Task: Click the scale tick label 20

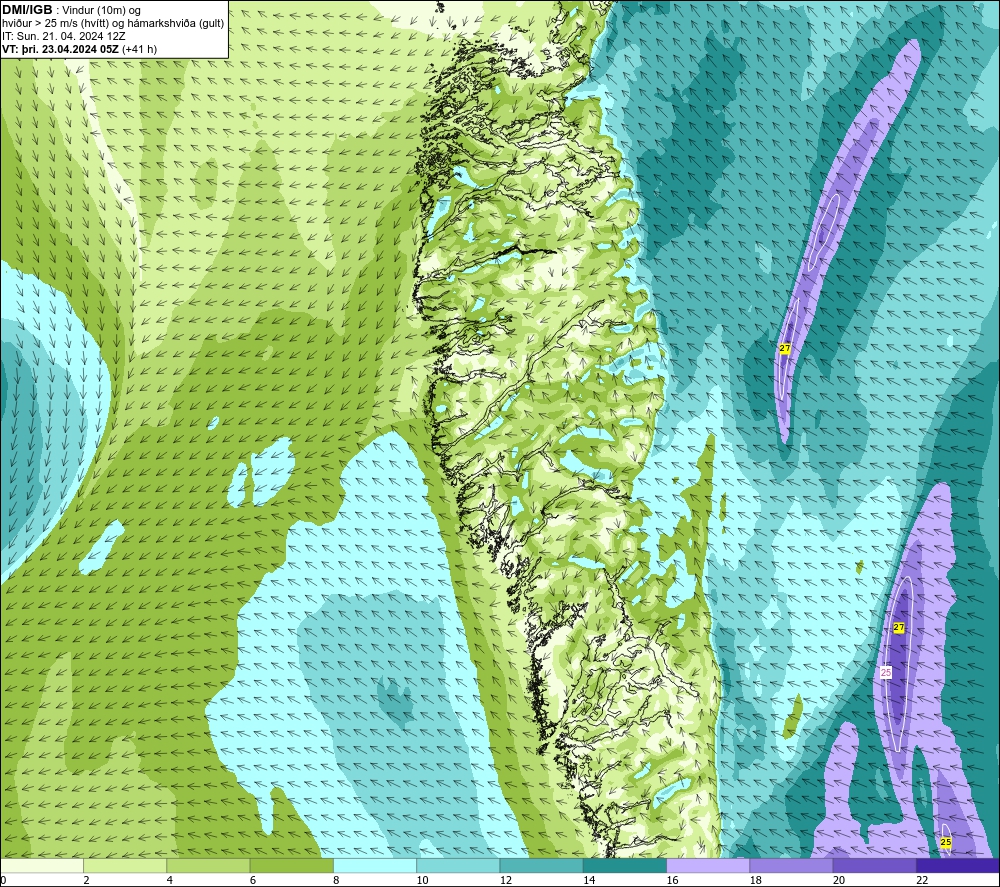Action: pyautogui.click(x=839, y=881)
